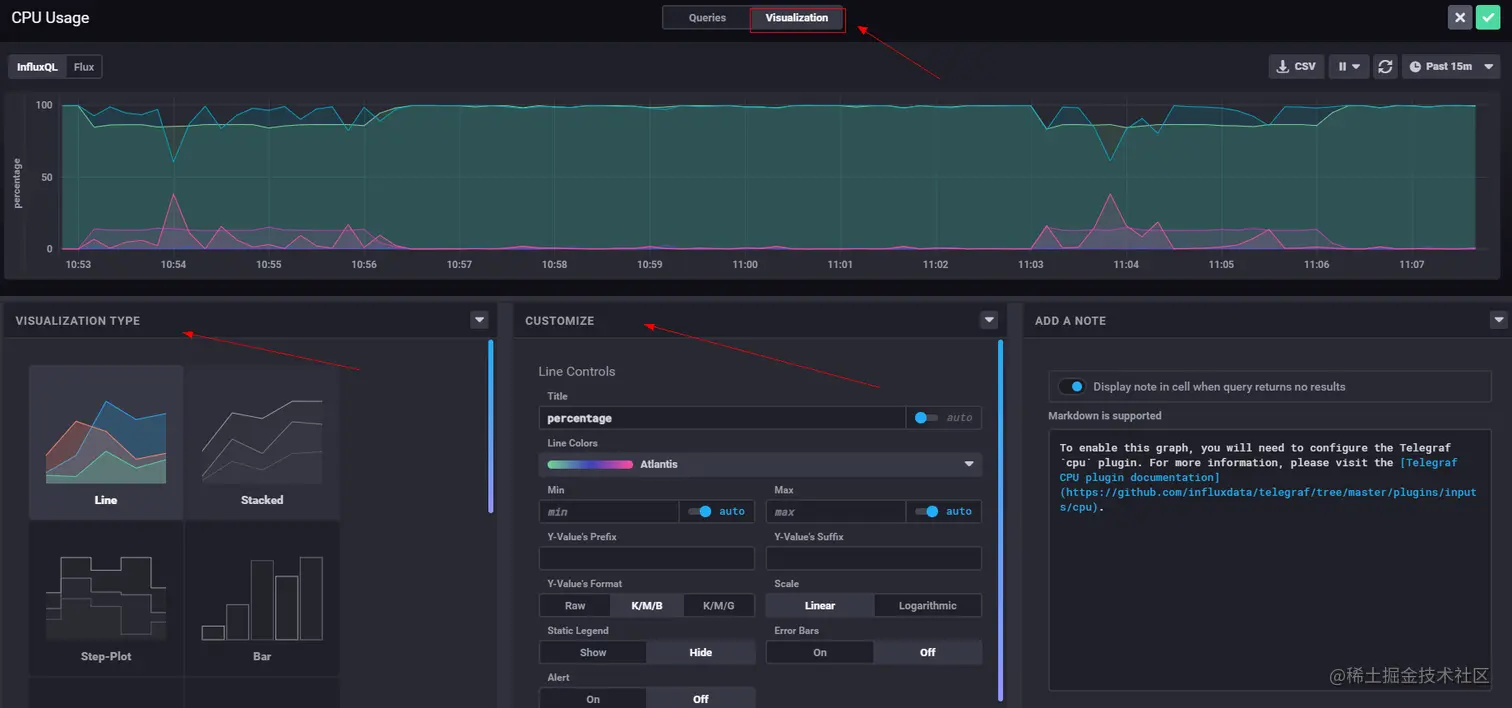The height and width of the screenshot is (708, 1512).
Task: Click the 10:57 time label on chart
Action: (x=459, y=265)
